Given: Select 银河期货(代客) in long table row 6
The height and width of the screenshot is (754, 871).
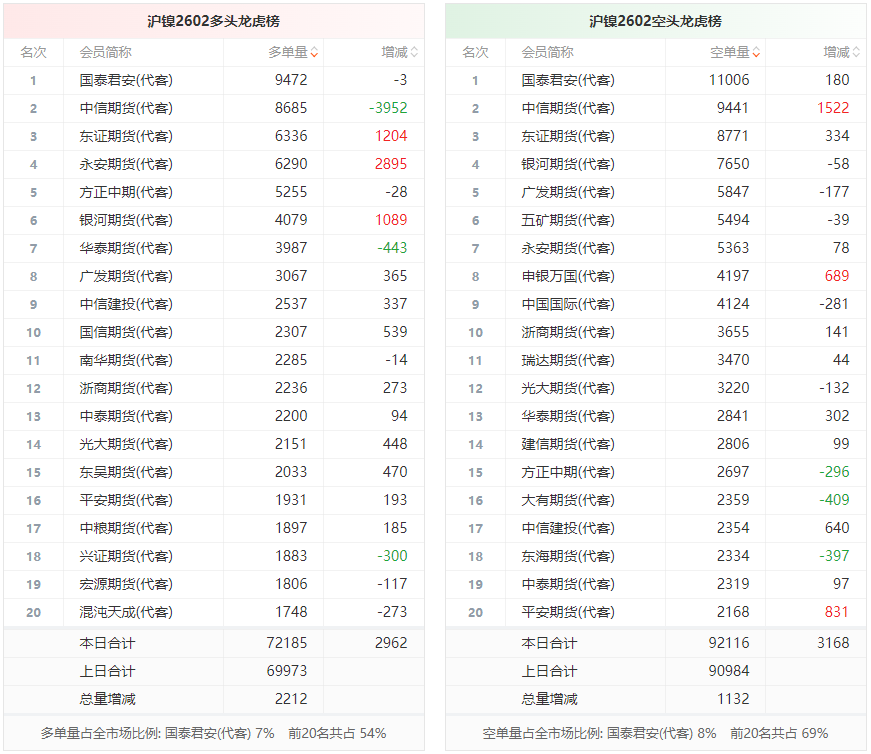Looking at the screenshot, I should (x=126, y=220).
